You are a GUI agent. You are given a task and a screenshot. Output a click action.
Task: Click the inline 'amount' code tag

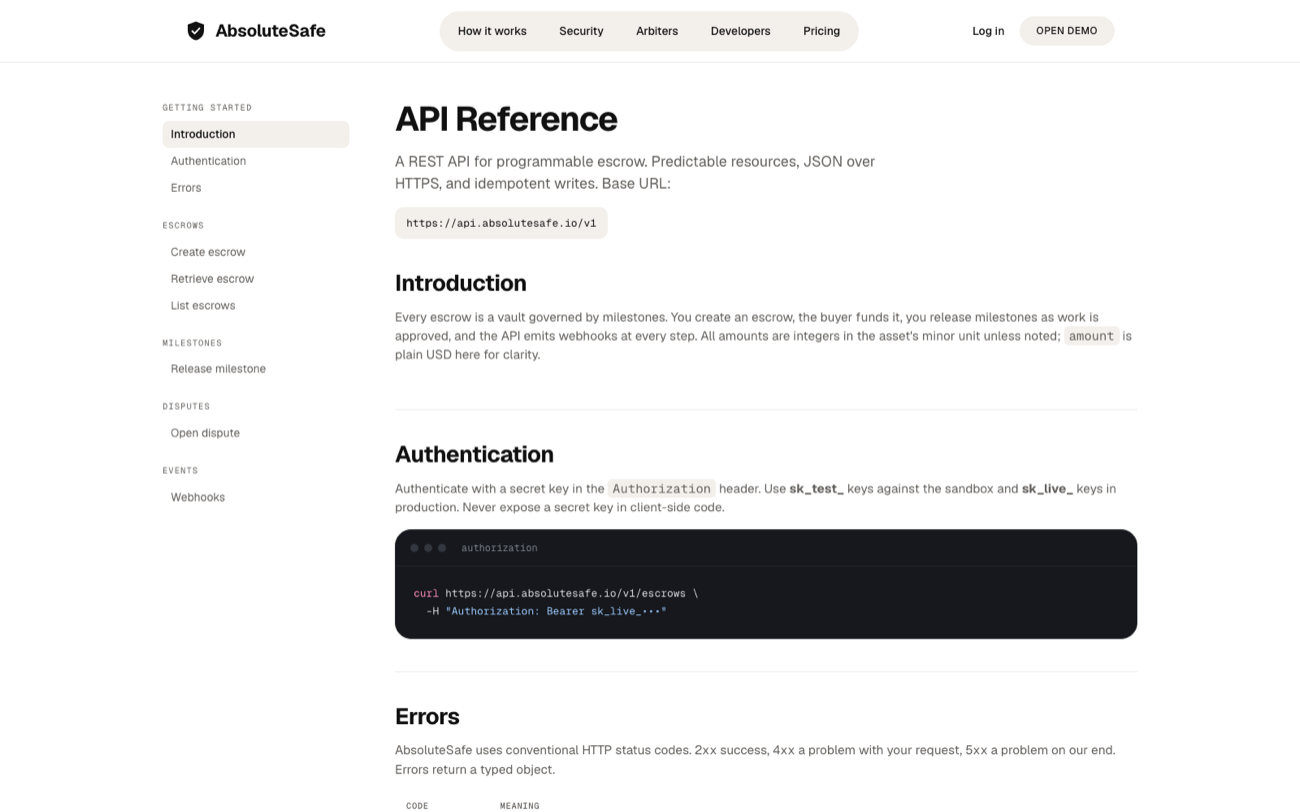[1091, 336]
